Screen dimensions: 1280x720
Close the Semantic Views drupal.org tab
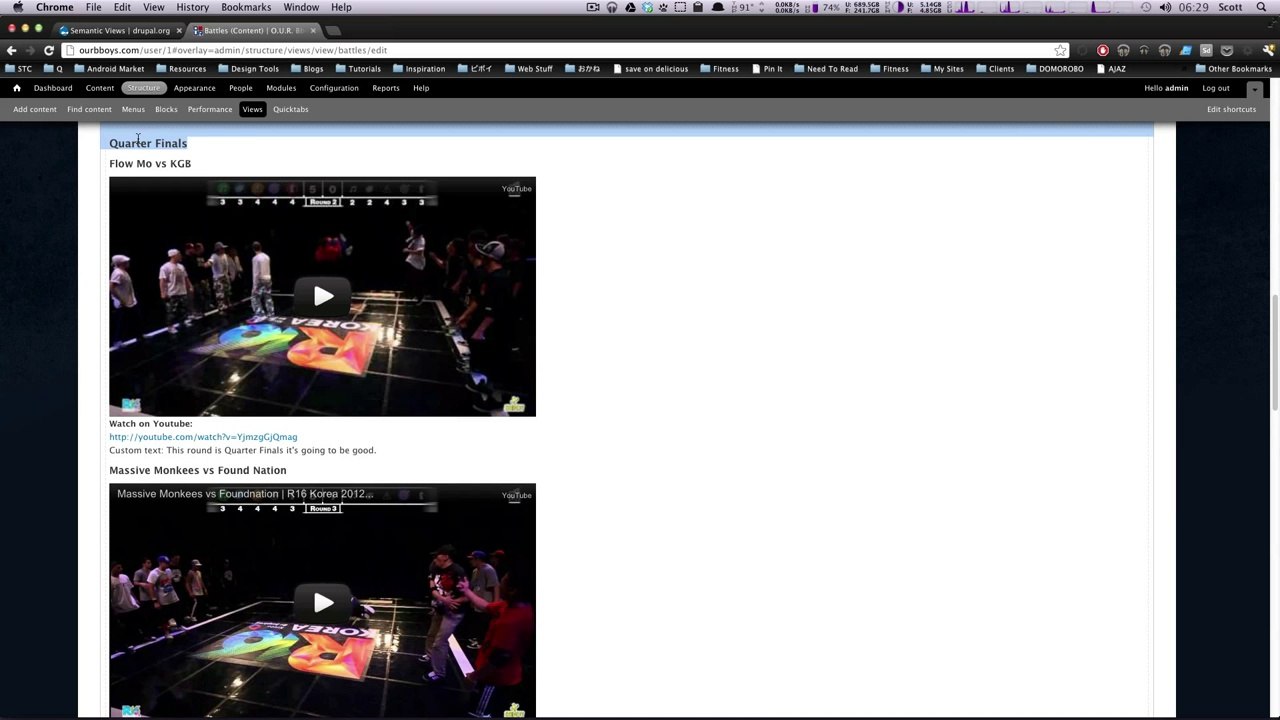coord(179,30)
